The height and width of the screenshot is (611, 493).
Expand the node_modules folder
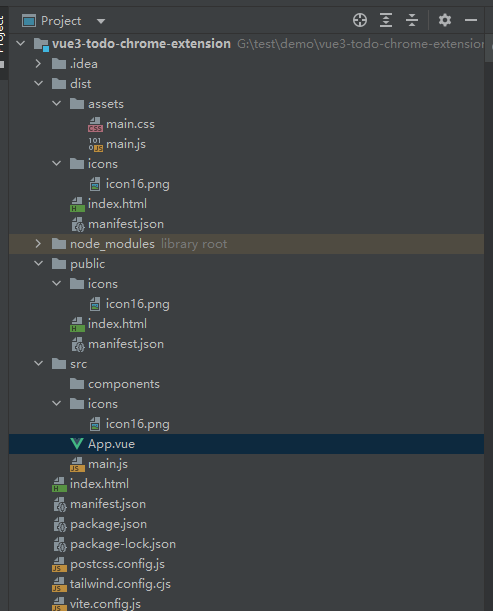[38, 244]
